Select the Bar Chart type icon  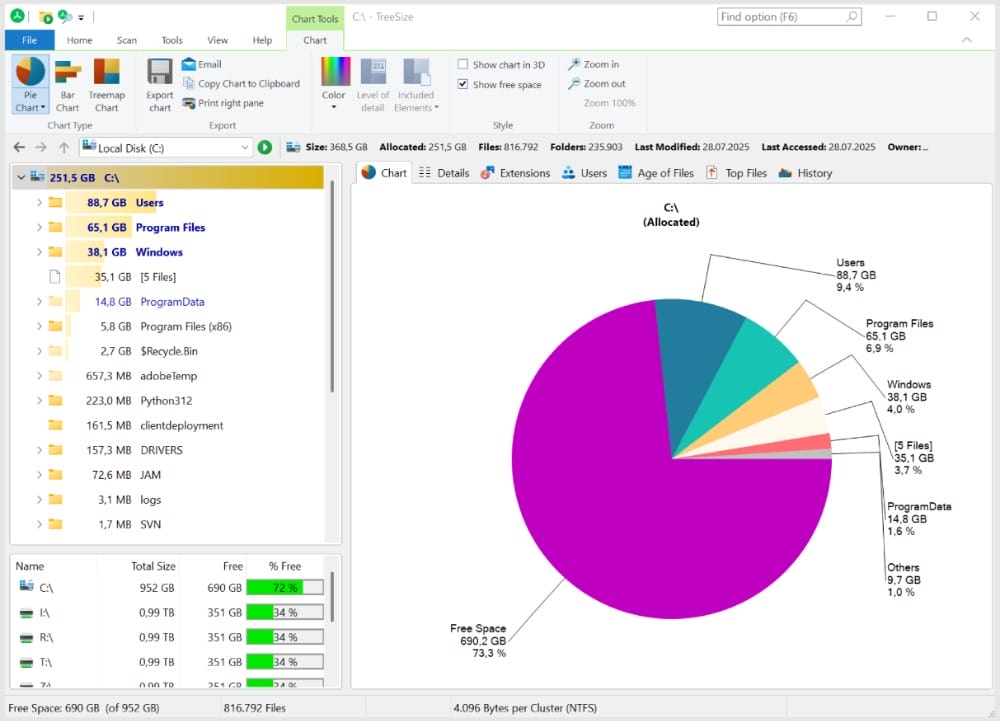(x=68, y=72)
